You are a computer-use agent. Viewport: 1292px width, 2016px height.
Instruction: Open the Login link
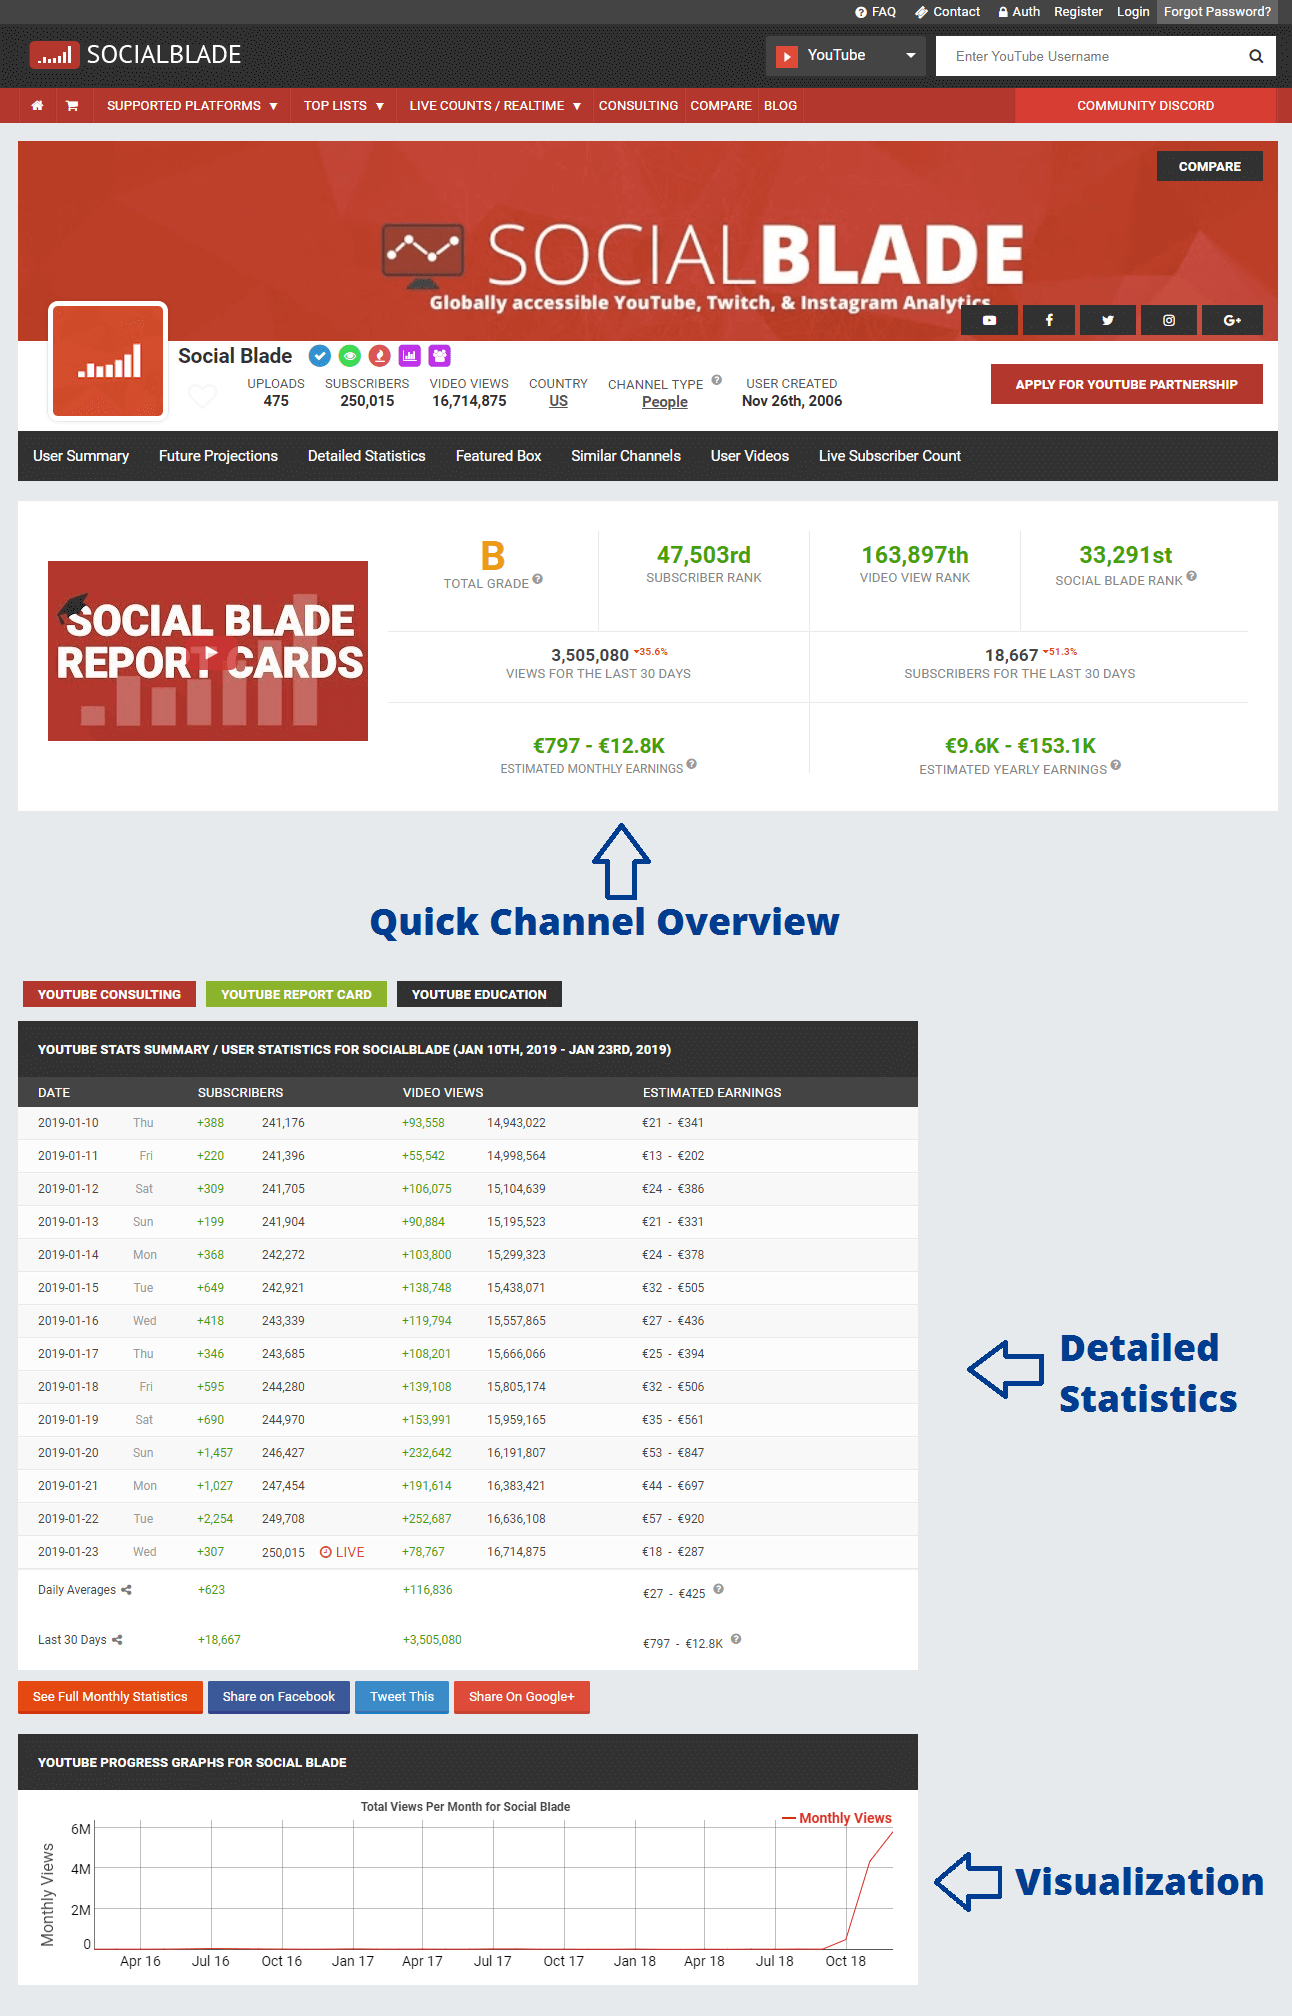(1133, 12)
